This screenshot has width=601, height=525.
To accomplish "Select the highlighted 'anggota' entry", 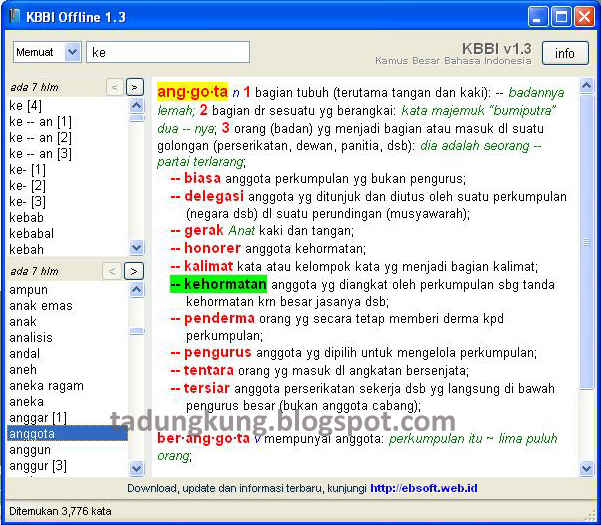I will click(x=67, y=433).
